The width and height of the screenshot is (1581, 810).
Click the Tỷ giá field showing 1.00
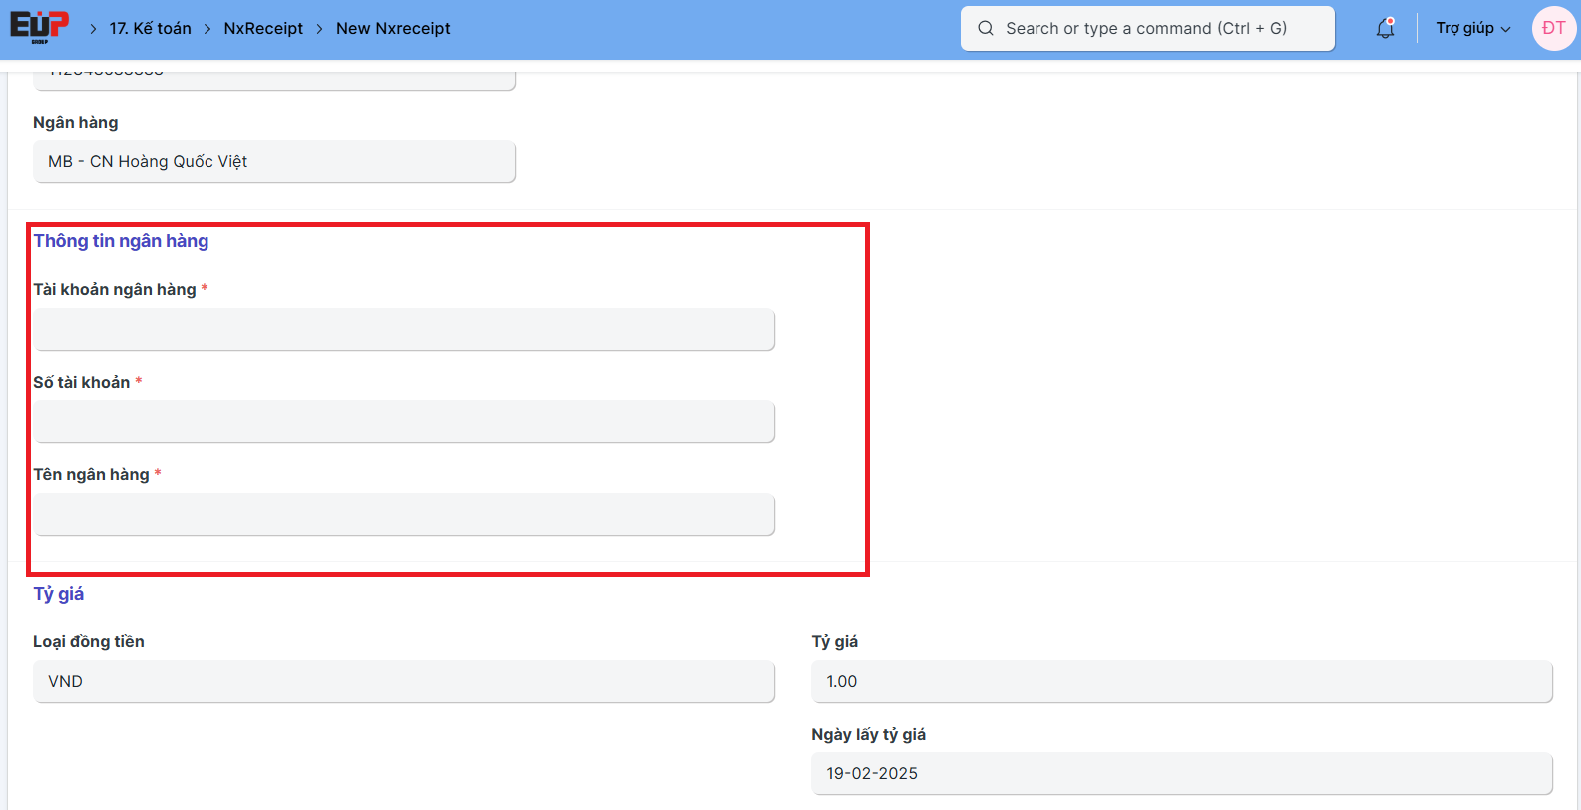1181,682
